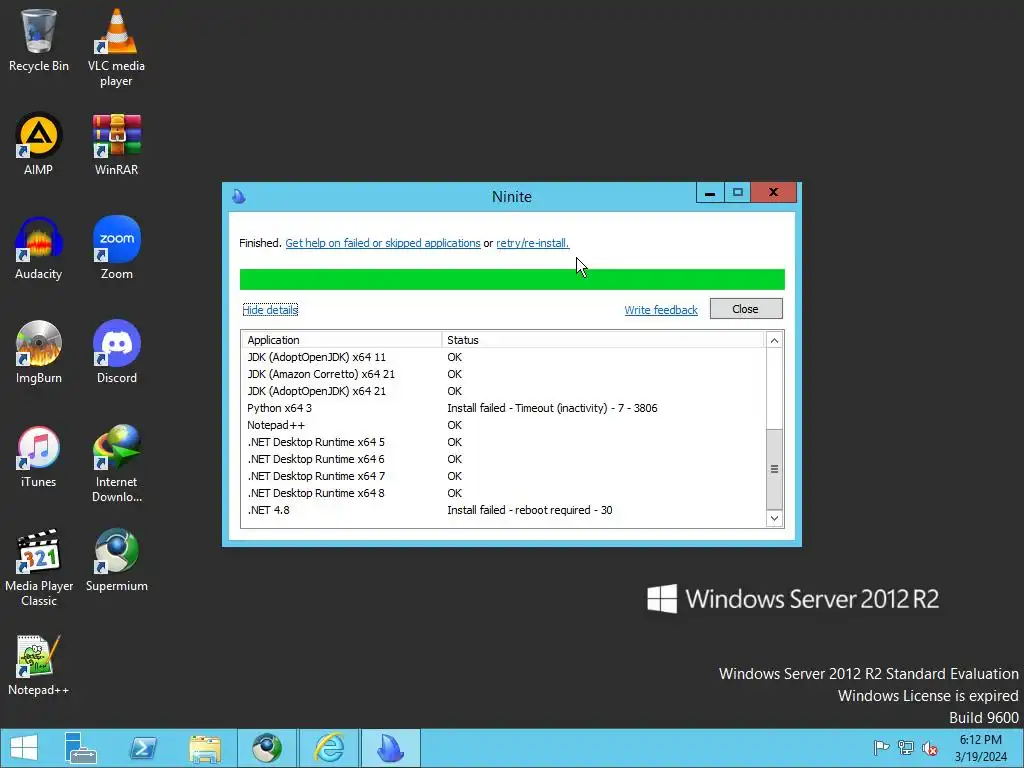Screen dimensions: 1024x768
Task: Open the Windows Start button
Action: point(24,748)
